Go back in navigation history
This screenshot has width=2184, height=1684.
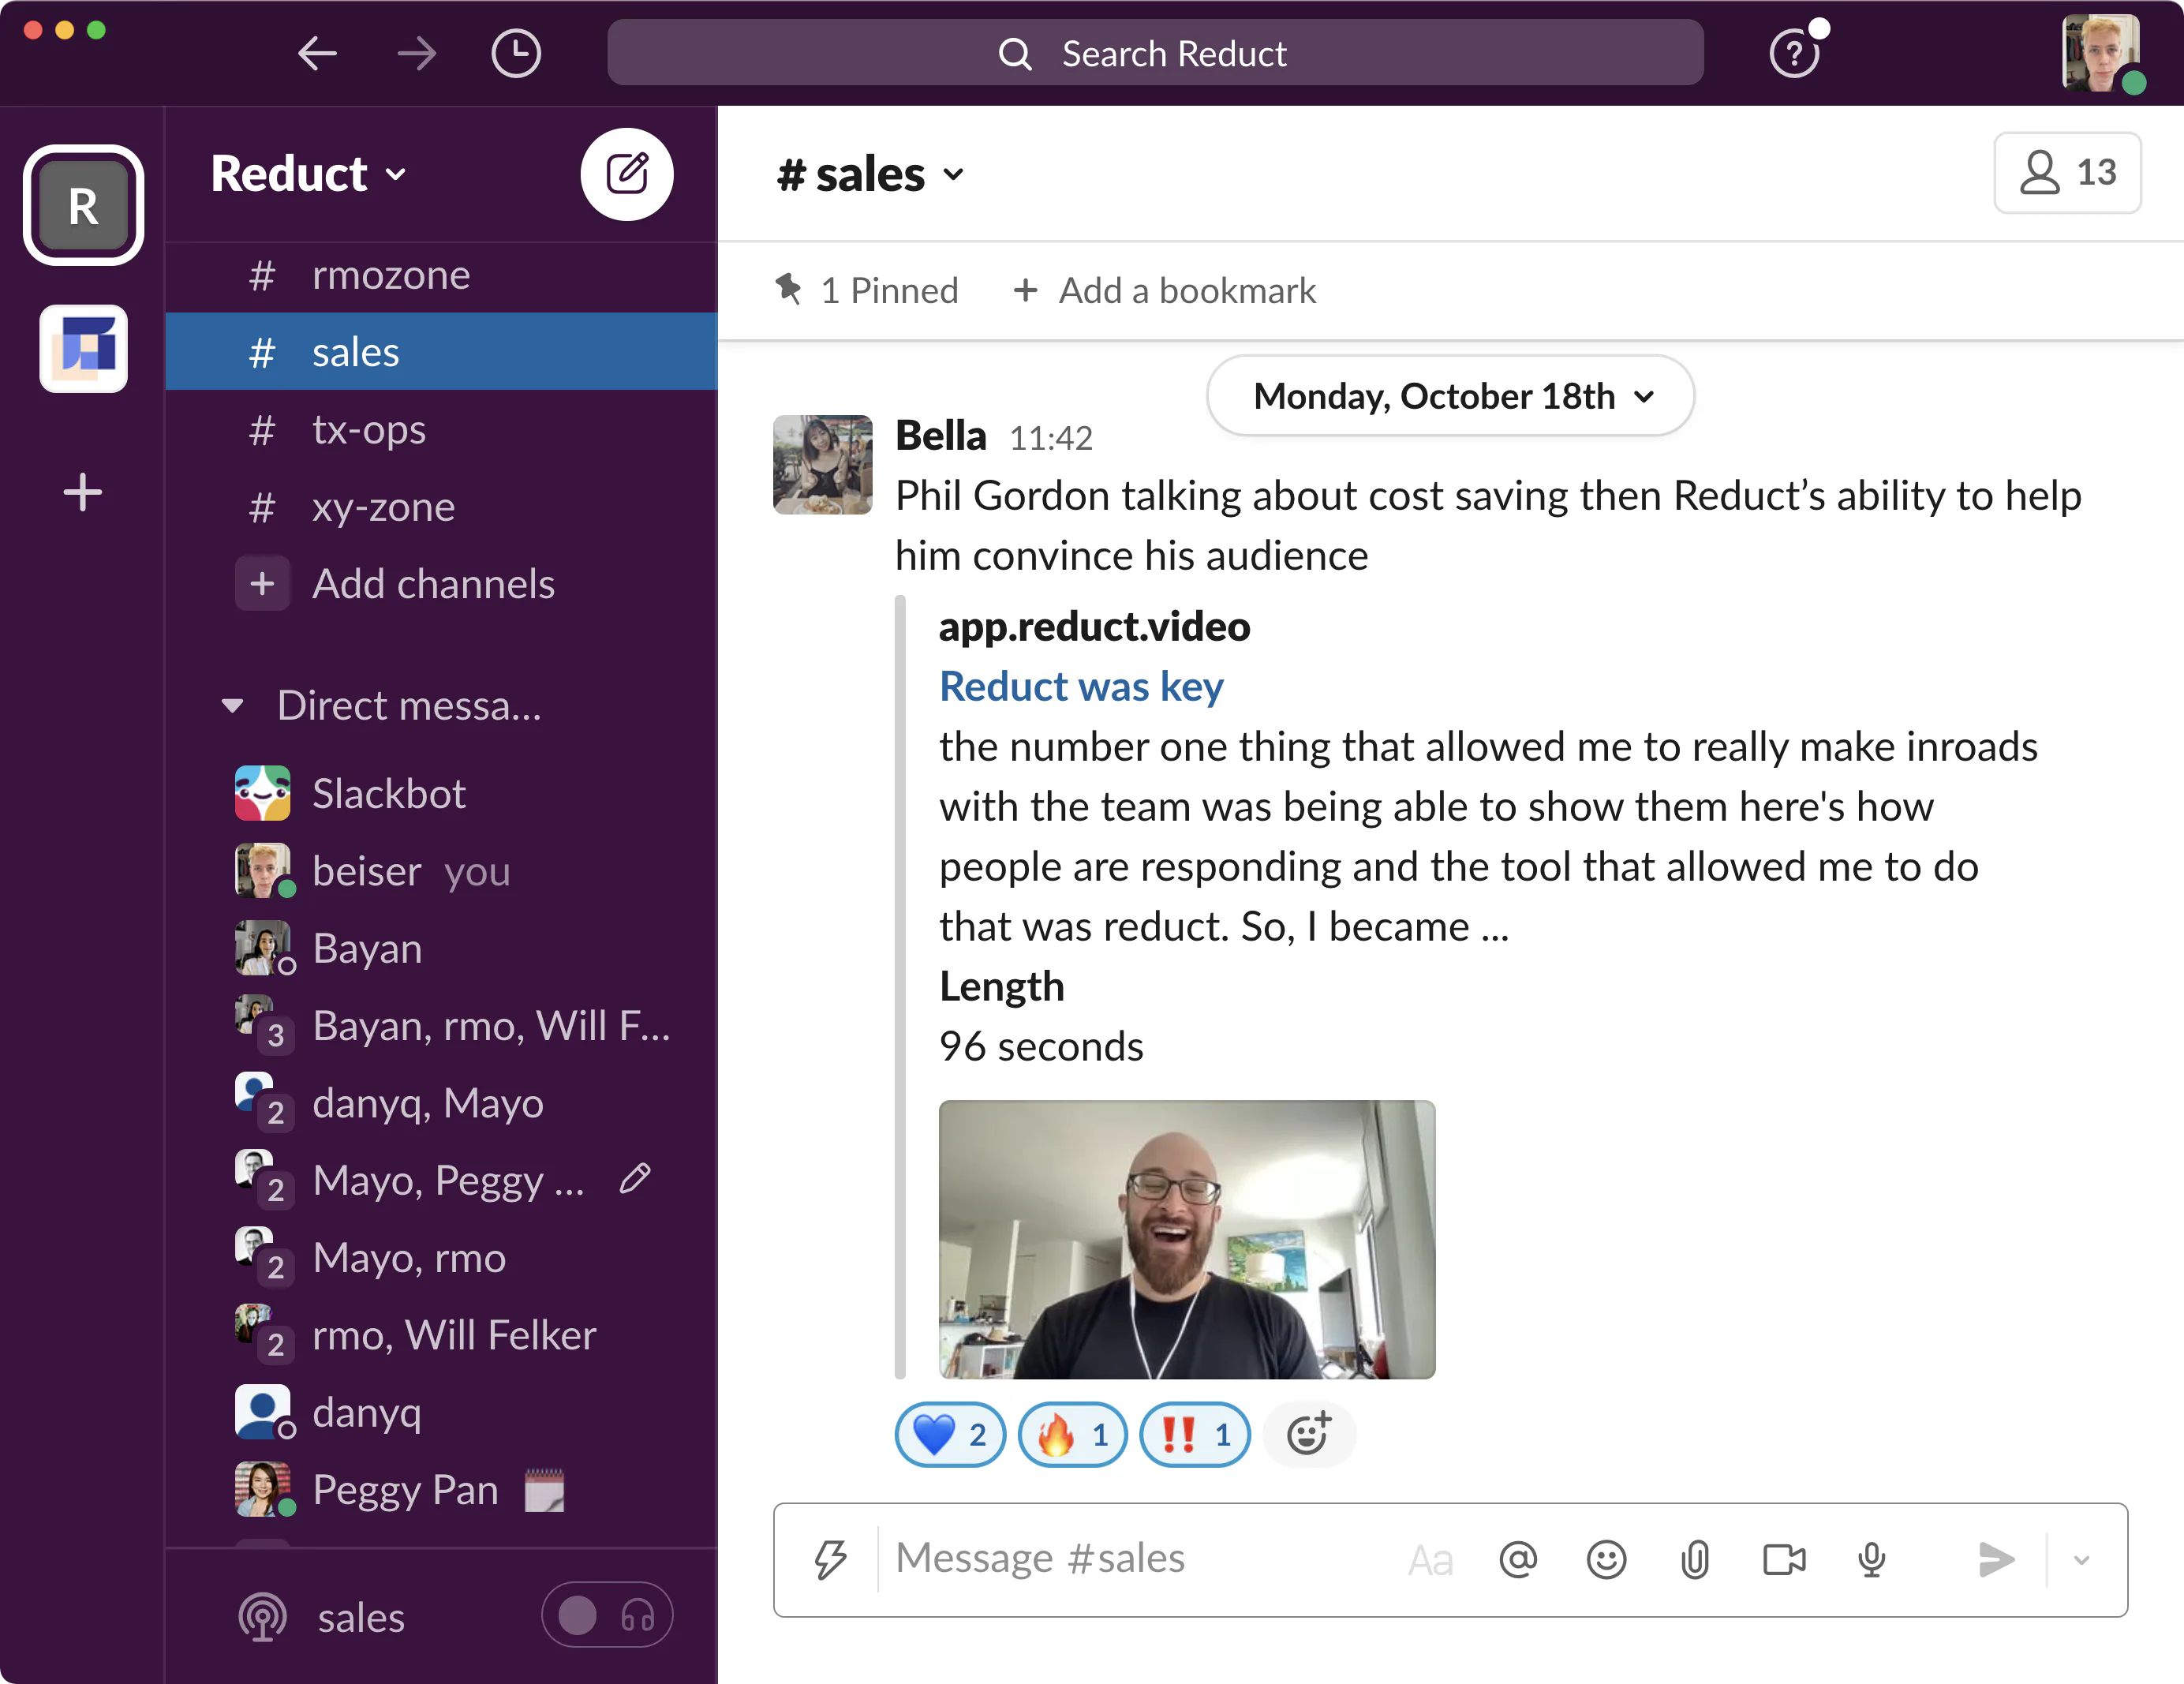(317, 53)
